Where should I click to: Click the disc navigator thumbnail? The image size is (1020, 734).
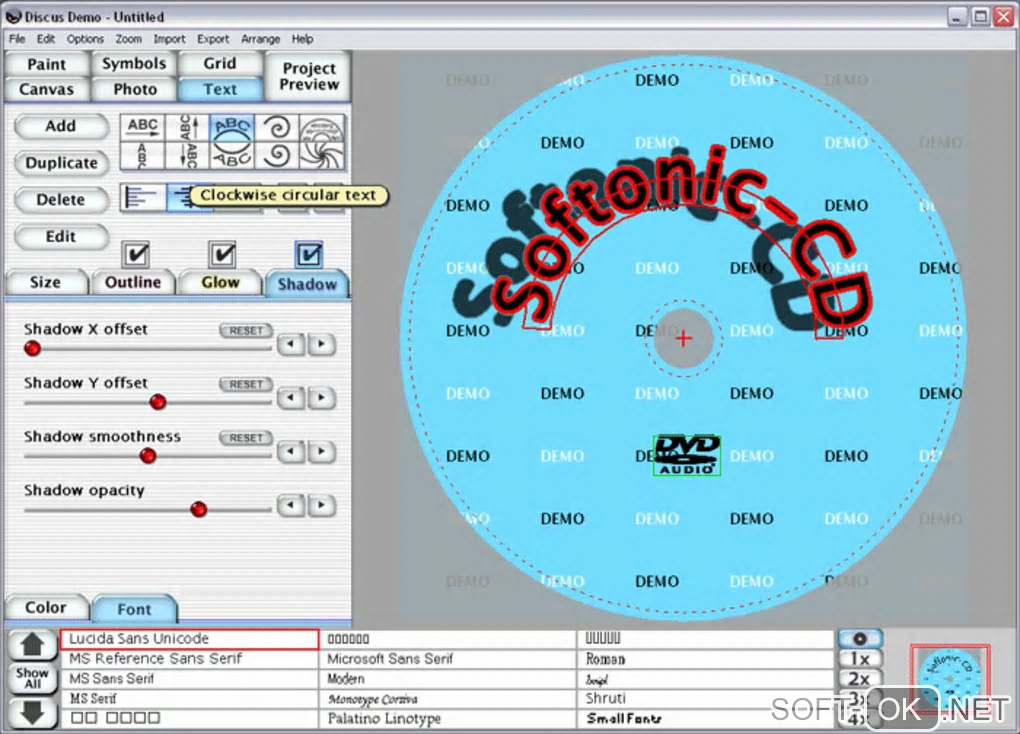pyautogui.click(x=950, y=677)
